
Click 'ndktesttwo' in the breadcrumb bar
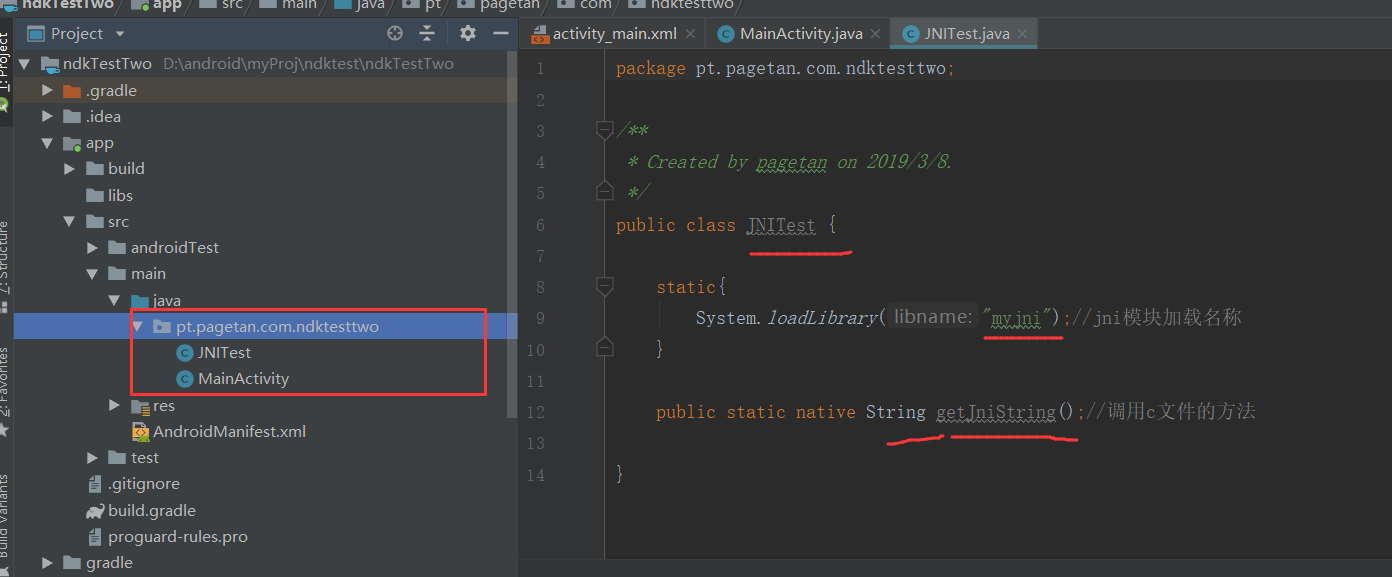[692, 5]
